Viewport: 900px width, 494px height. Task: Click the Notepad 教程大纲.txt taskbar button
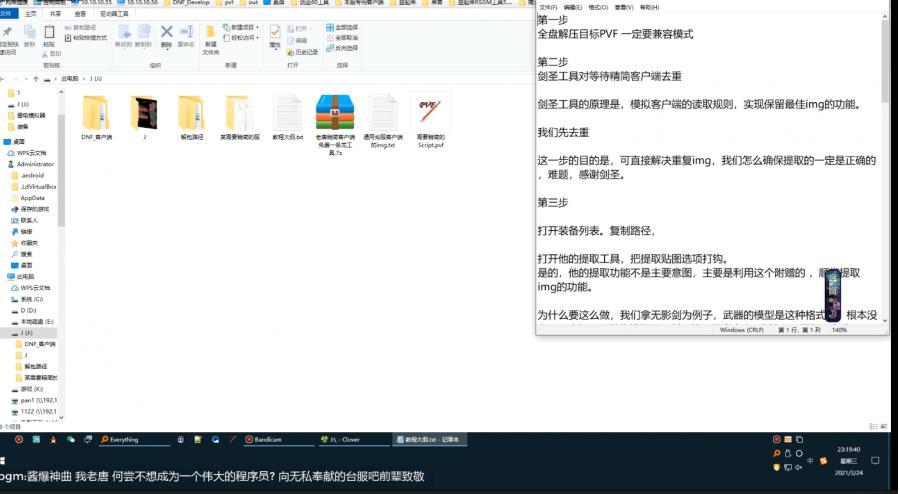click(x=430, y=439)
